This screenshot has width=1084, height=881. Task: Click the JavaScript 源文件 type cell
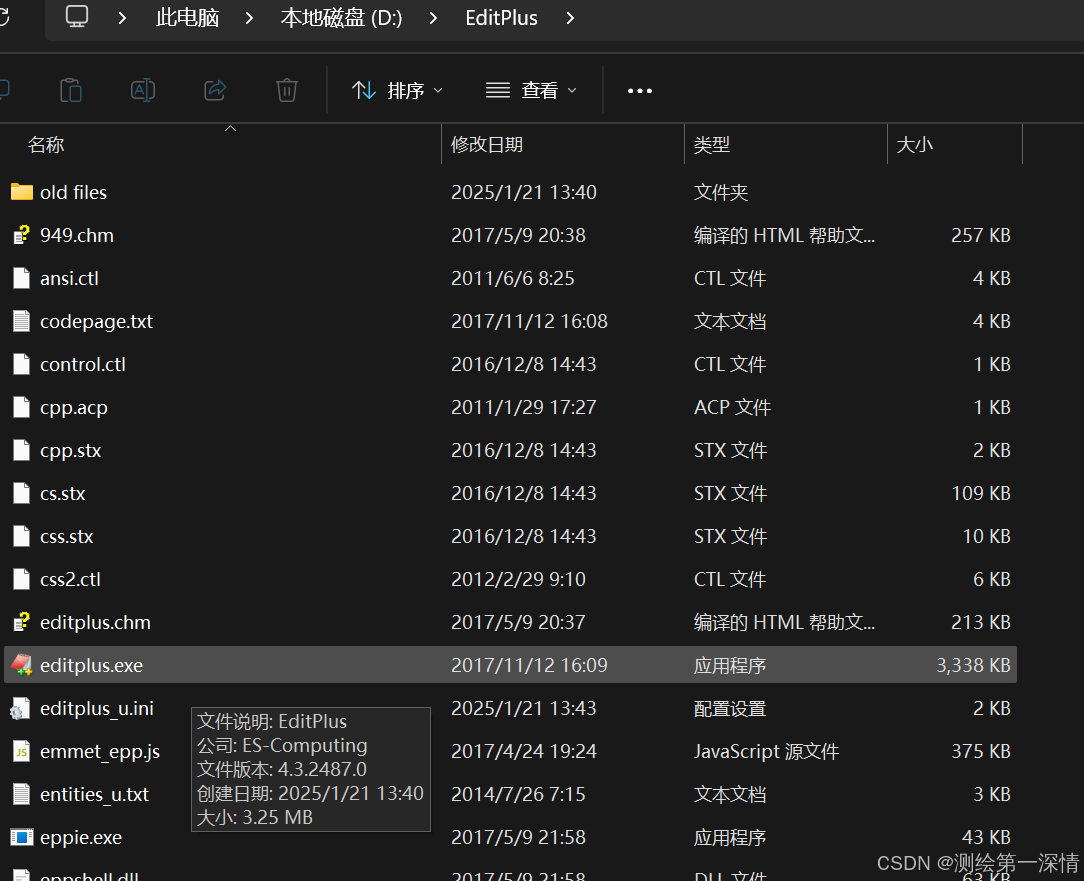(766, 752)
